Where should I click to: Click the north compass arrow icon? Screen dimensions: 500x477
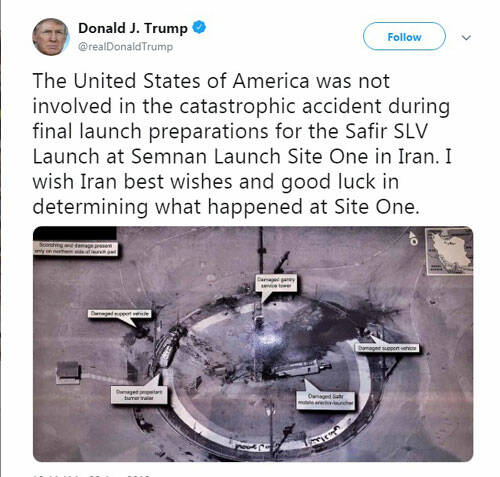point(413,238)
